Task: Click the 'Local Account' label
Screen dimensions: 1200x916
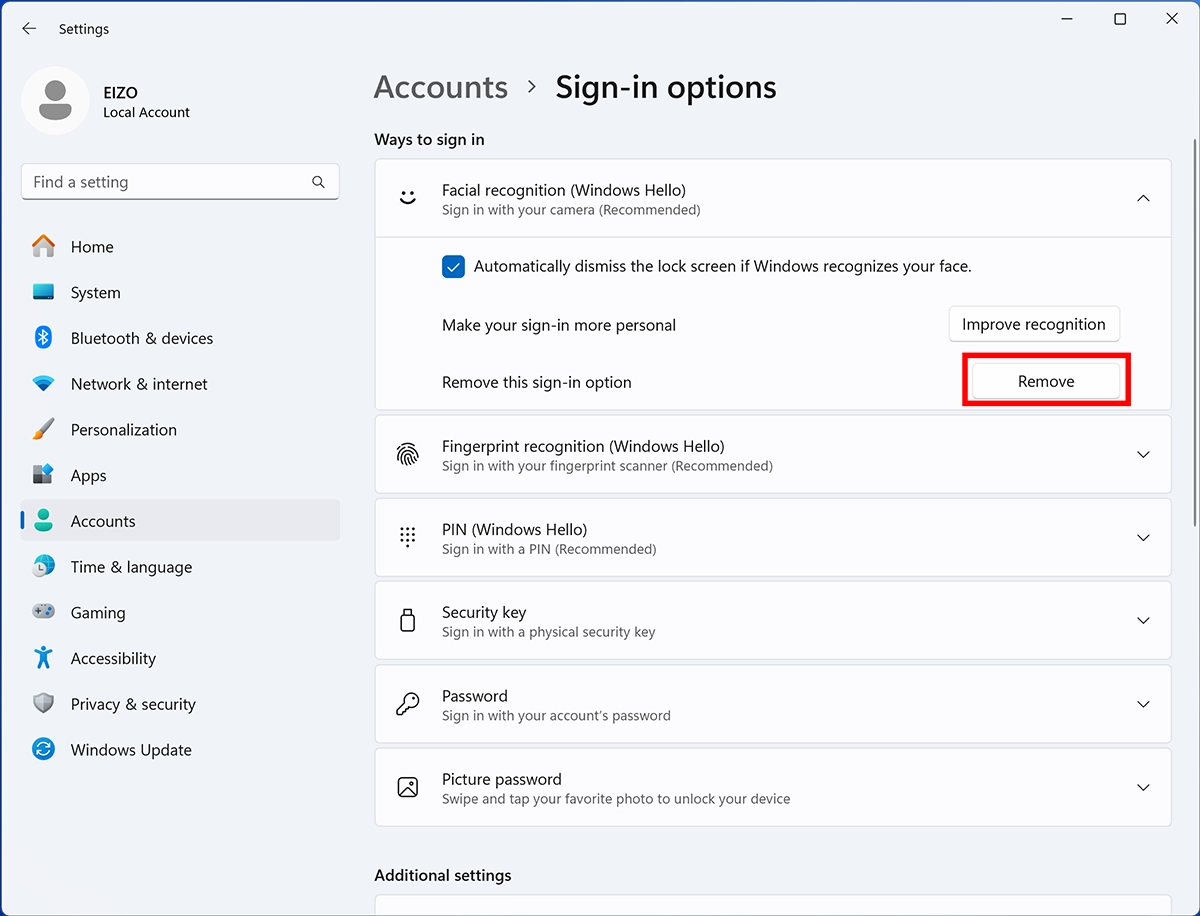Action: click(146, 112)
